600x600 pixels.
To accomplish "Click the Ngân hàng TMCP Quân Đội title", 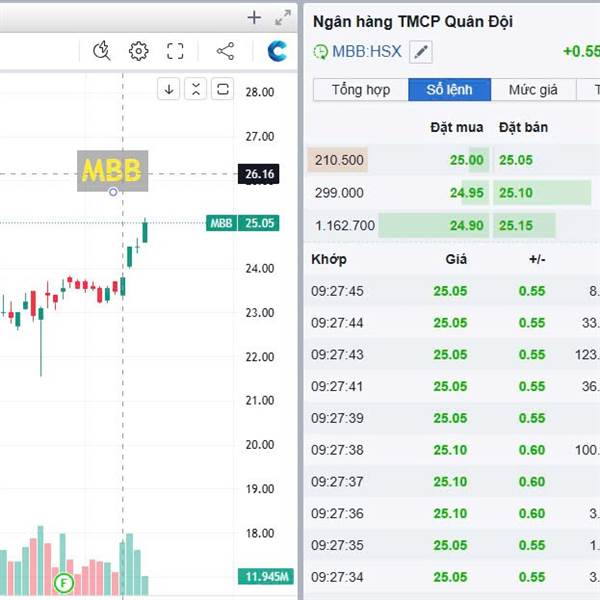I will coord(413,22).
